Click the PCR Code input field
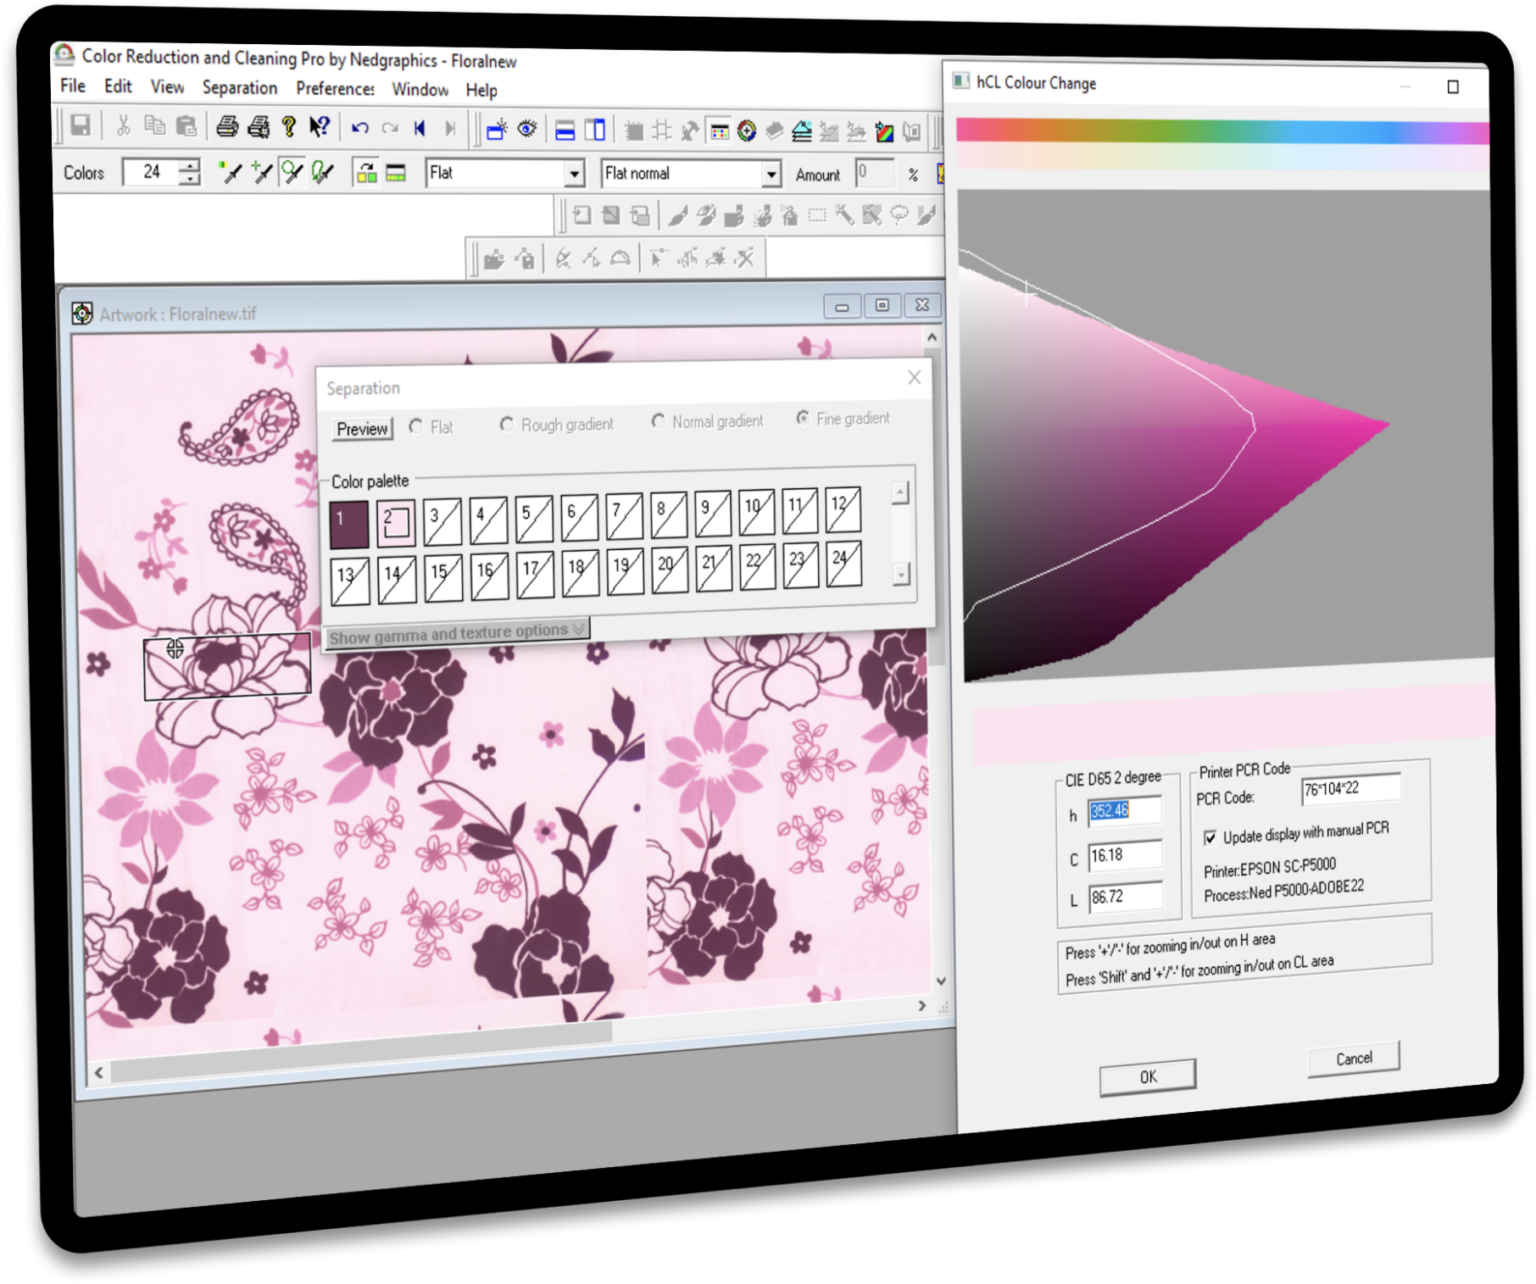The image size is (1536, 1284). [x=1349, y=789]
